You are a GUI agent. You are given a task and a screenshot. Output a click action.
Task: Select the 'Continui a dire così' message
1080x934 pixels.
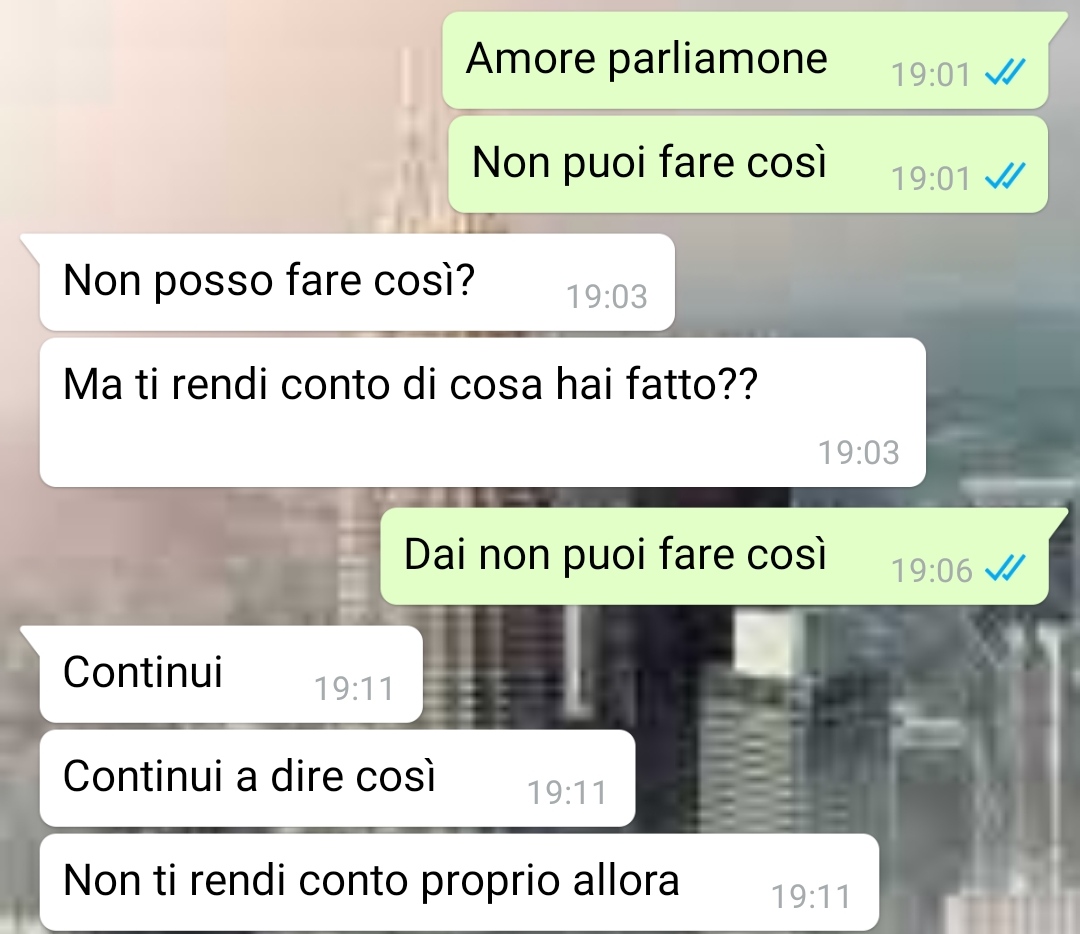point(337,778)
